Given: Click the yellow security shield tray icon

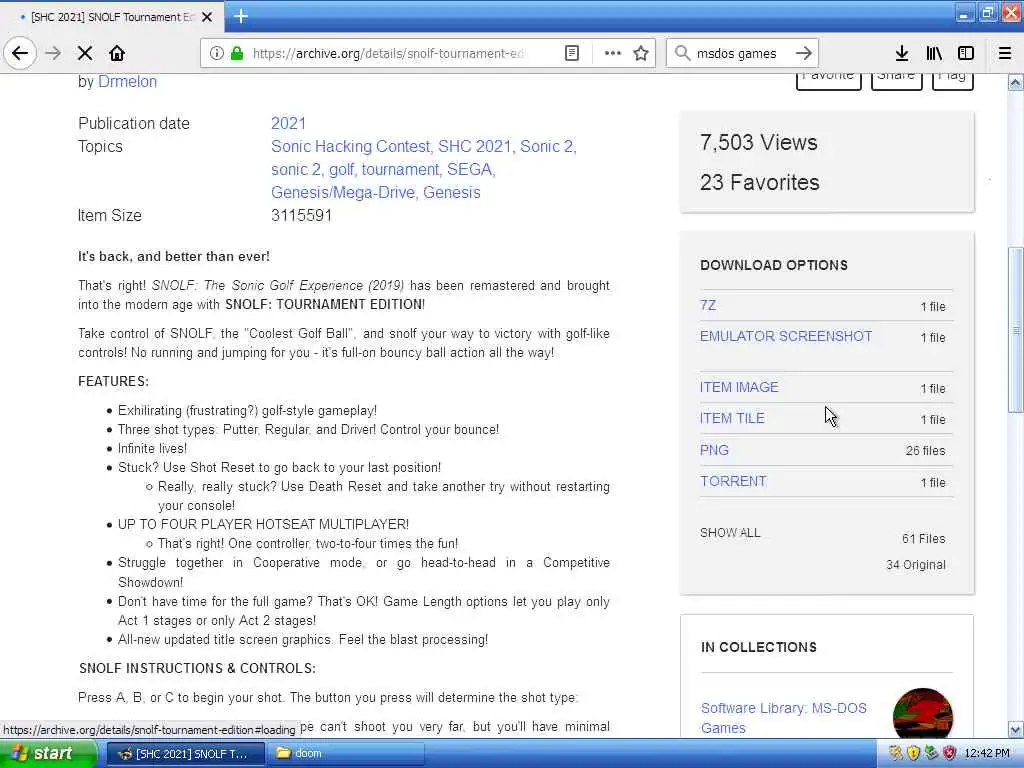Looking at the screenshot, I should pyautogui.click(x=914, y=753).
